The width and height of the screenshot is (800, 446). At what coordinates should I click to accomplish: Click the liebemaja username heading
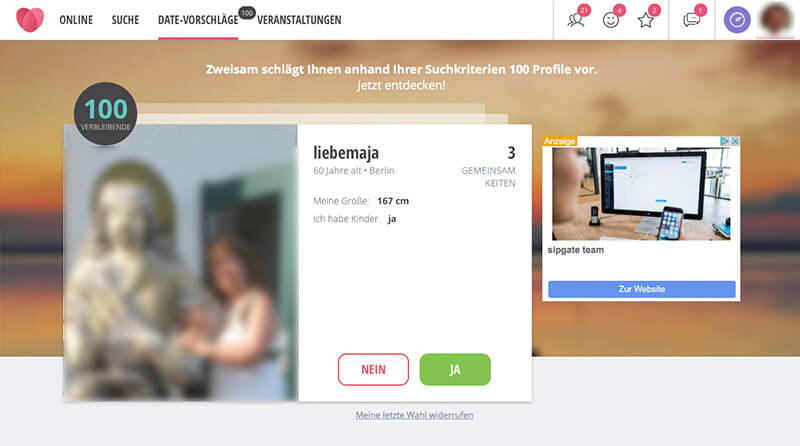click(346, 153)
